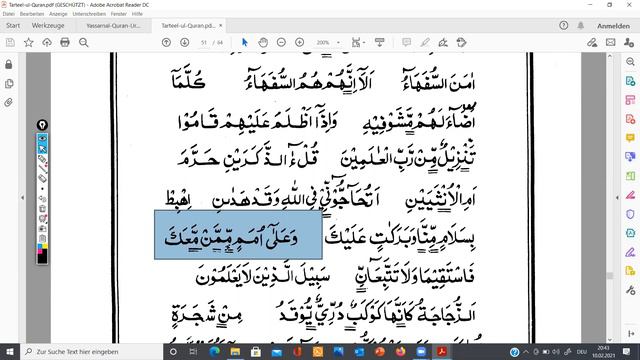
Task: Switch to Yassarnal-Quran document tab
Action: click(113, 25)
